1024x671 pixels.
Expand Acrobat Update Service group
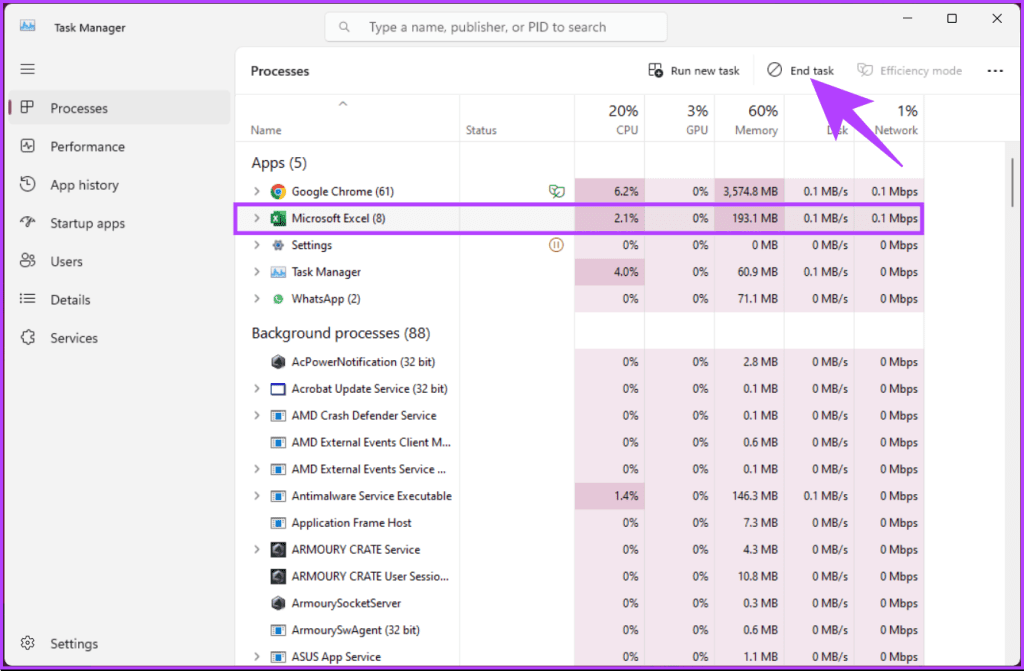tap(257, 389)
